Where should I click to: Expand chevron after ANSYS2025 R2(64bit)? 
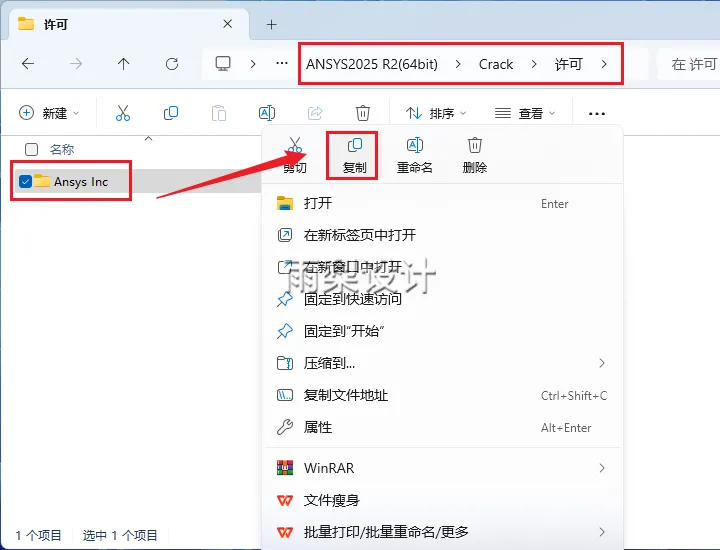(458, 64)
